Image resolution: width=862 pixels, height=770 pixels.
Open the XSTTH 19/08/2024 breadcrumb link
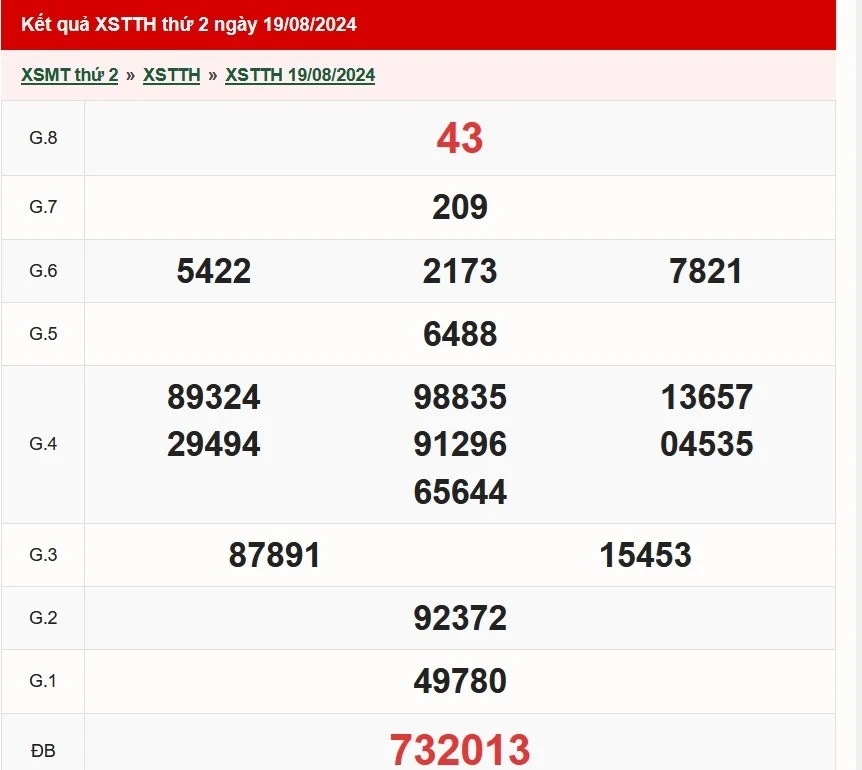point(300,75)
